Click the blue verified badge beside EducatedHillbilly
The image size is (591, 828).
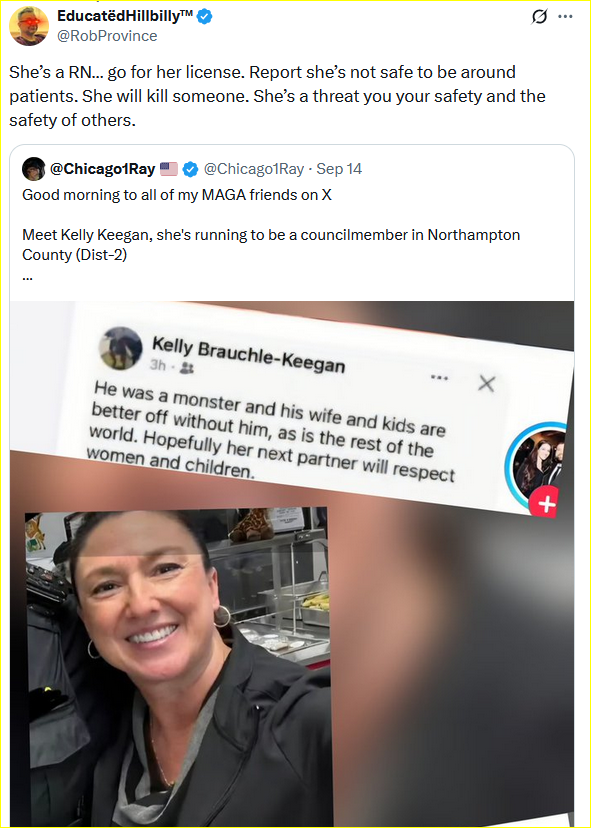tap(204, 17)
